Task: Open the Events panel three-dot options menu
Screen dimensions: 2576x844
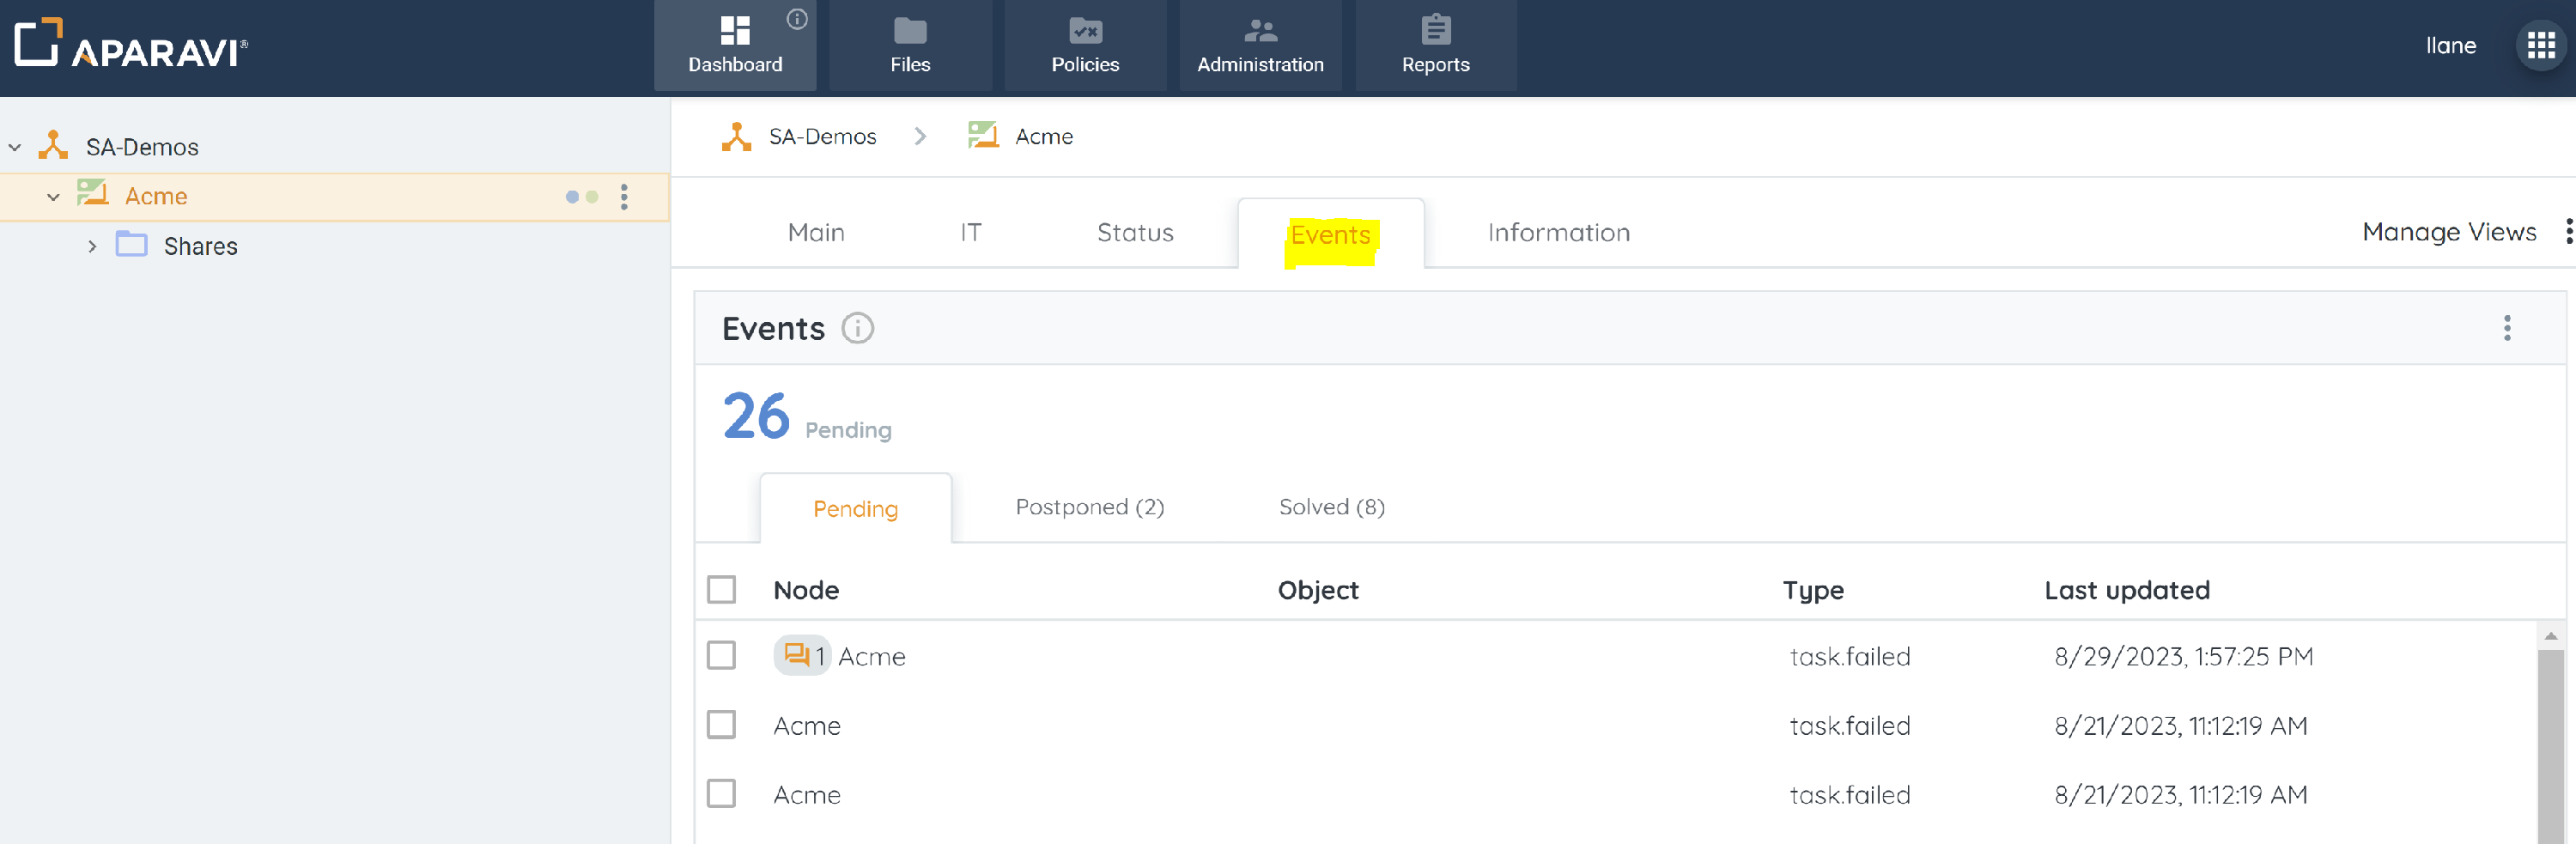Action: [x=2506, y=328]
